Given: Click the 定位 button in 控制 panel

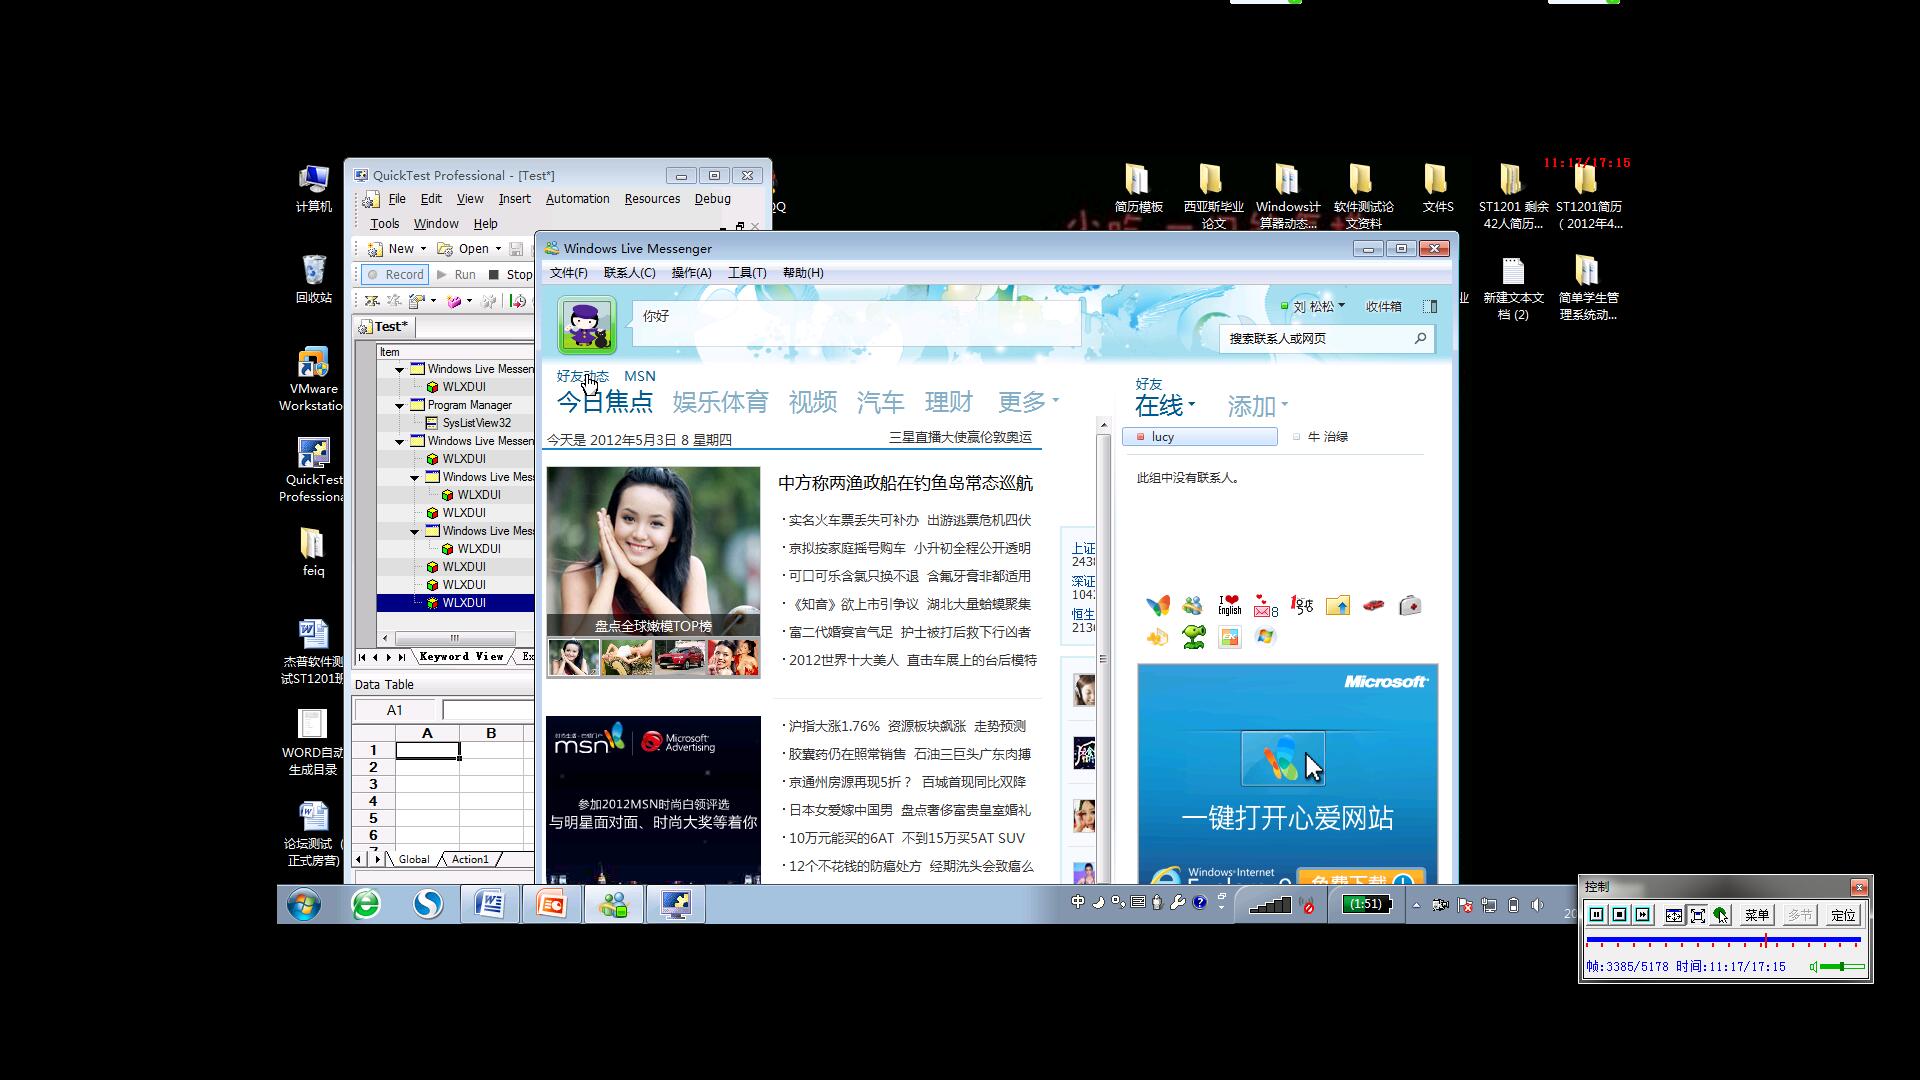Looking at the screenshot, I should 1843,915.
